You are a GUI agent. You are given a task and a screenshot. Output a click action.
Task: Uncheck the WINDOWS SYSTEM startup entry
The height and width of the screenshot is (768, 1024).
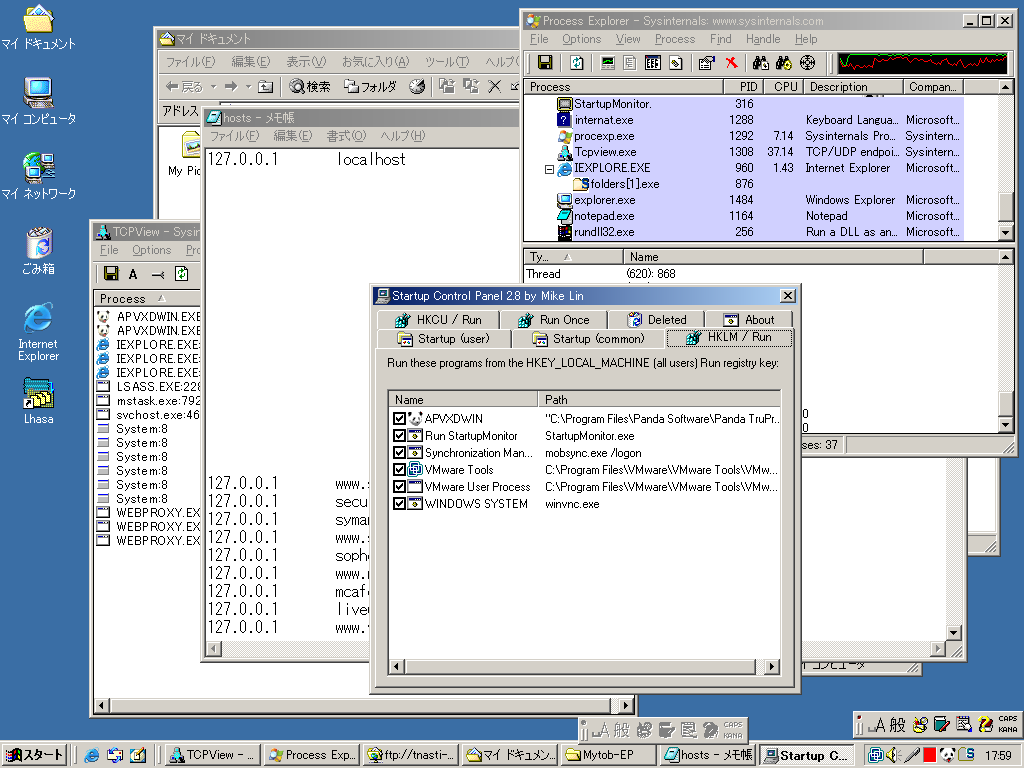[400, 504]
